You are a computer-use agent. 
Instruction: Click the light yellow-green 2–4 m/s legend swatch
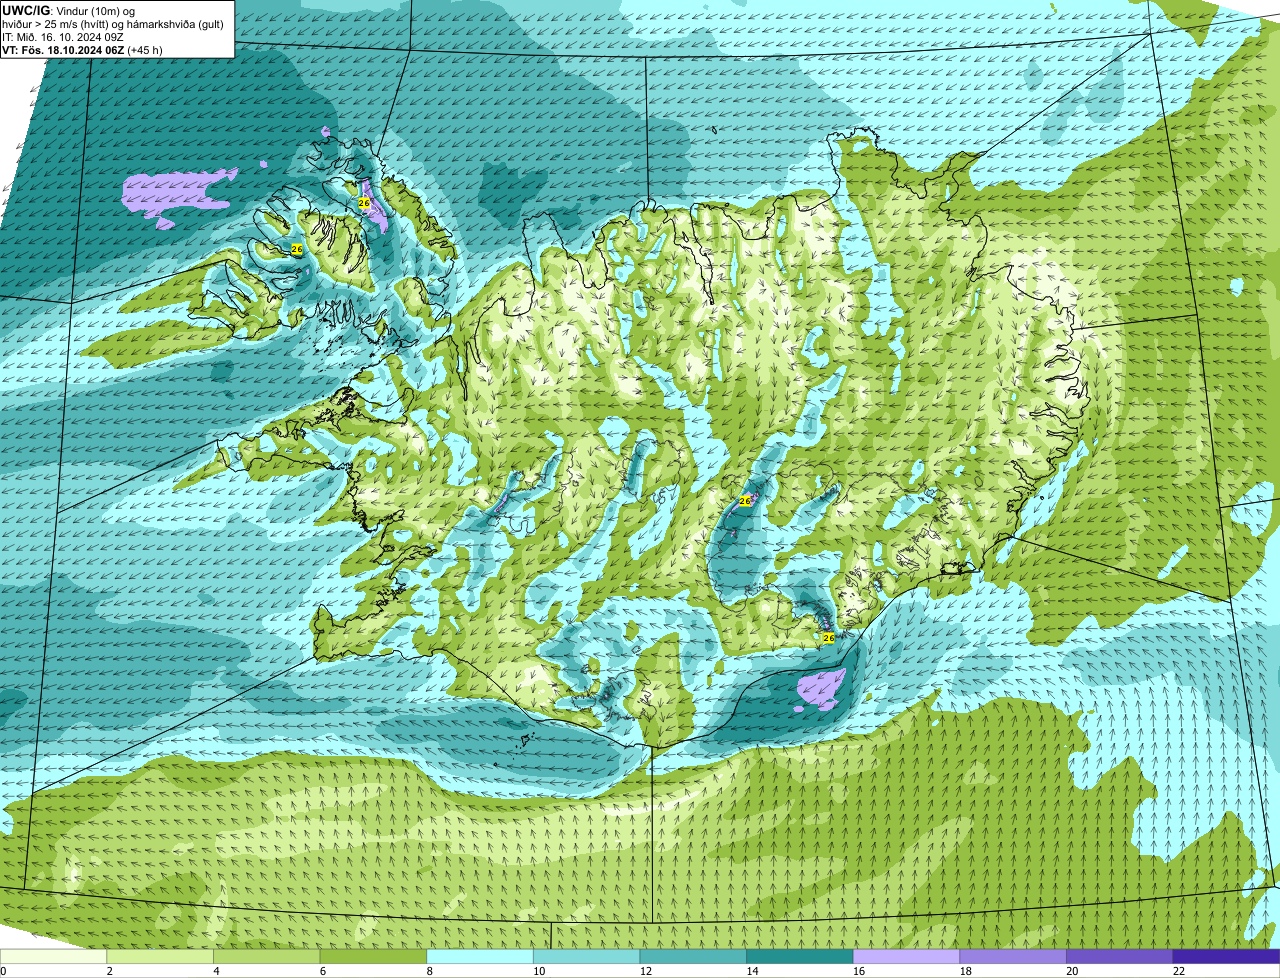coord(160,957)
